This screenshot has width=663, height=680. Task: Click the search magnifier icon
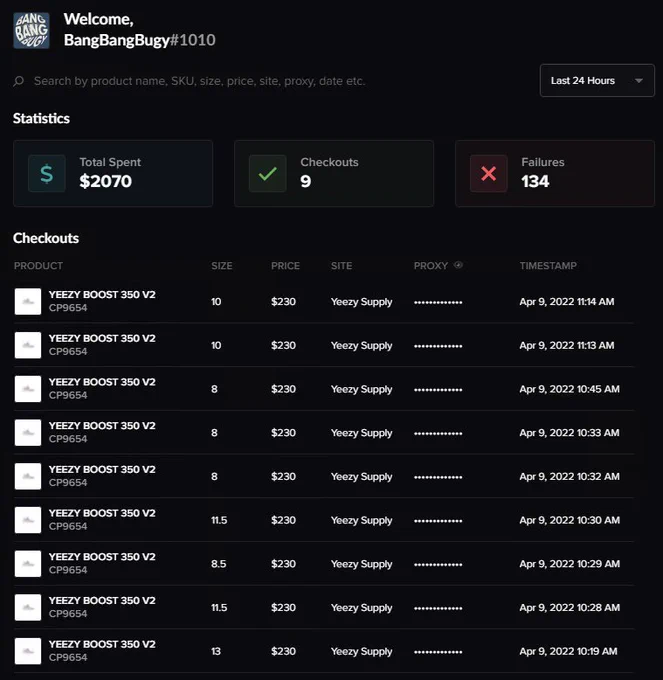(19, 81)
